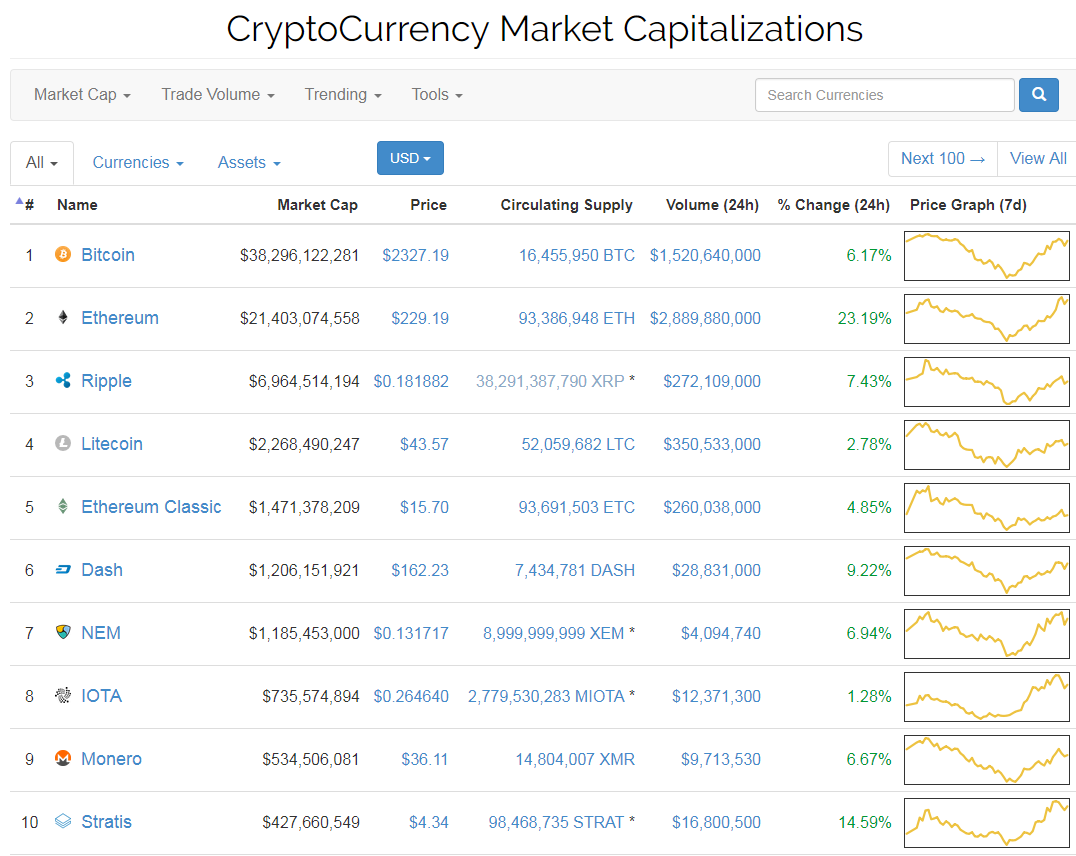Click Bitcoin supply 16,455,950 BTC
This screenshot has height=856, width=1076.
pos(577,255)
